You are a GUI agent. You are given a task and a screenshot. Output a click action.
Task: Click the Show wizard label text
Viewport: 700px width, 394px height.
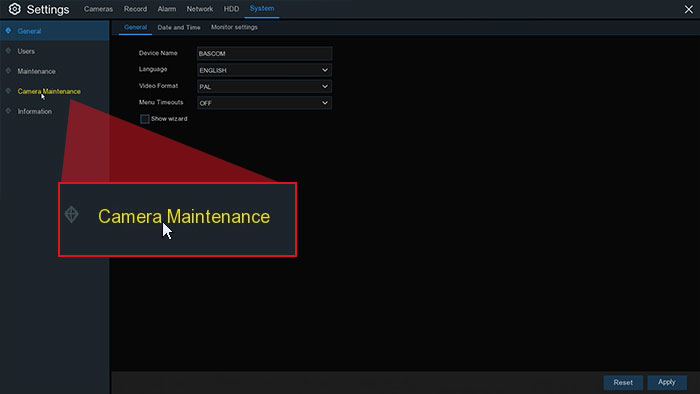click(x=169, y=119)
